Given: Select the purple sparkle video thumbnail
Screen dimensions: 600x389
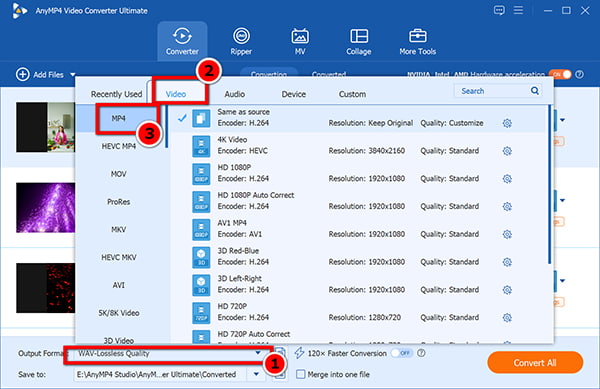Looking at the screenshot, I should pyautogui.click(x=46, y=208).
